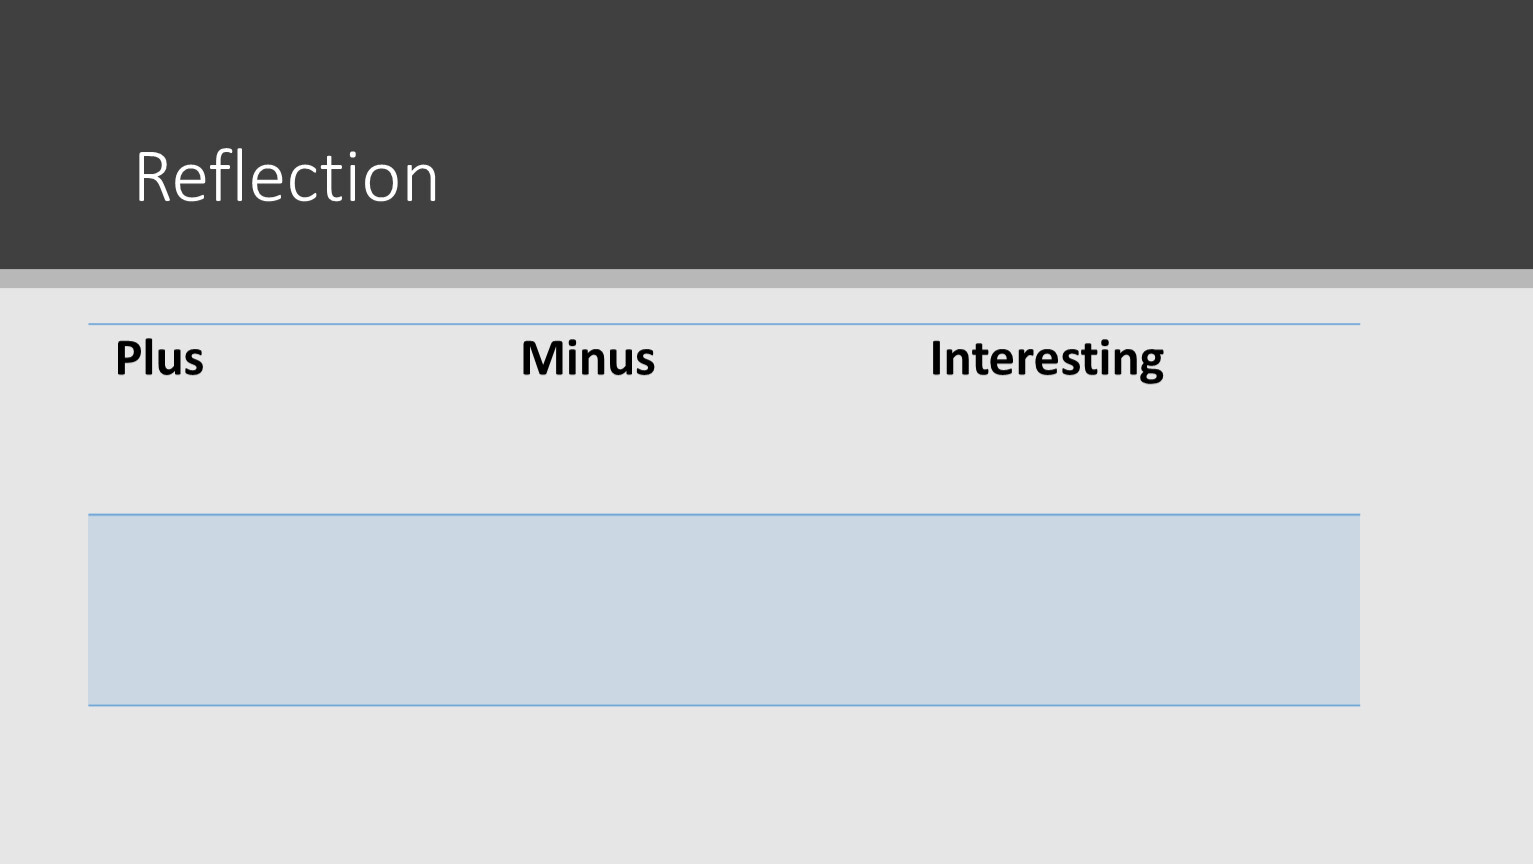Select the "Interesting" table header text
1533x864 pixels.
1046,358
